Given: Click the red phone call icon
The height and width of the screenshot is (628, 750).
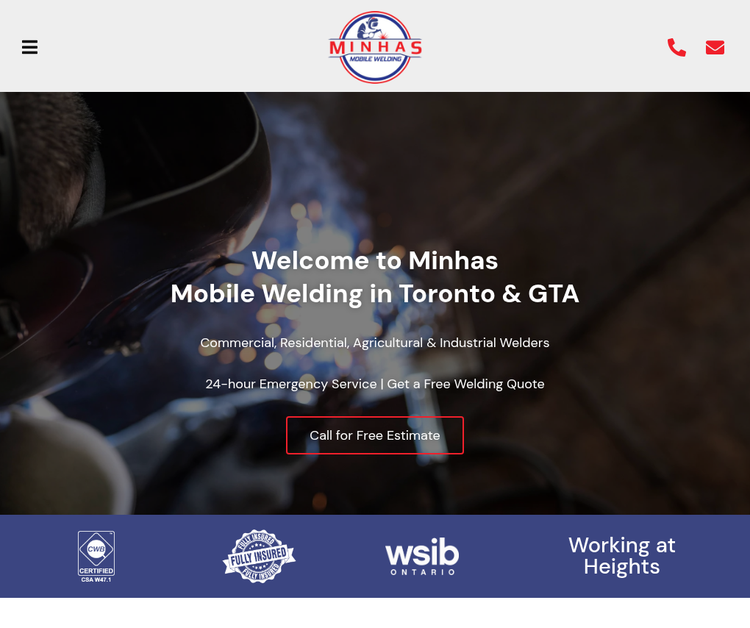Looking at the screenshot, I should pos(676,47).
